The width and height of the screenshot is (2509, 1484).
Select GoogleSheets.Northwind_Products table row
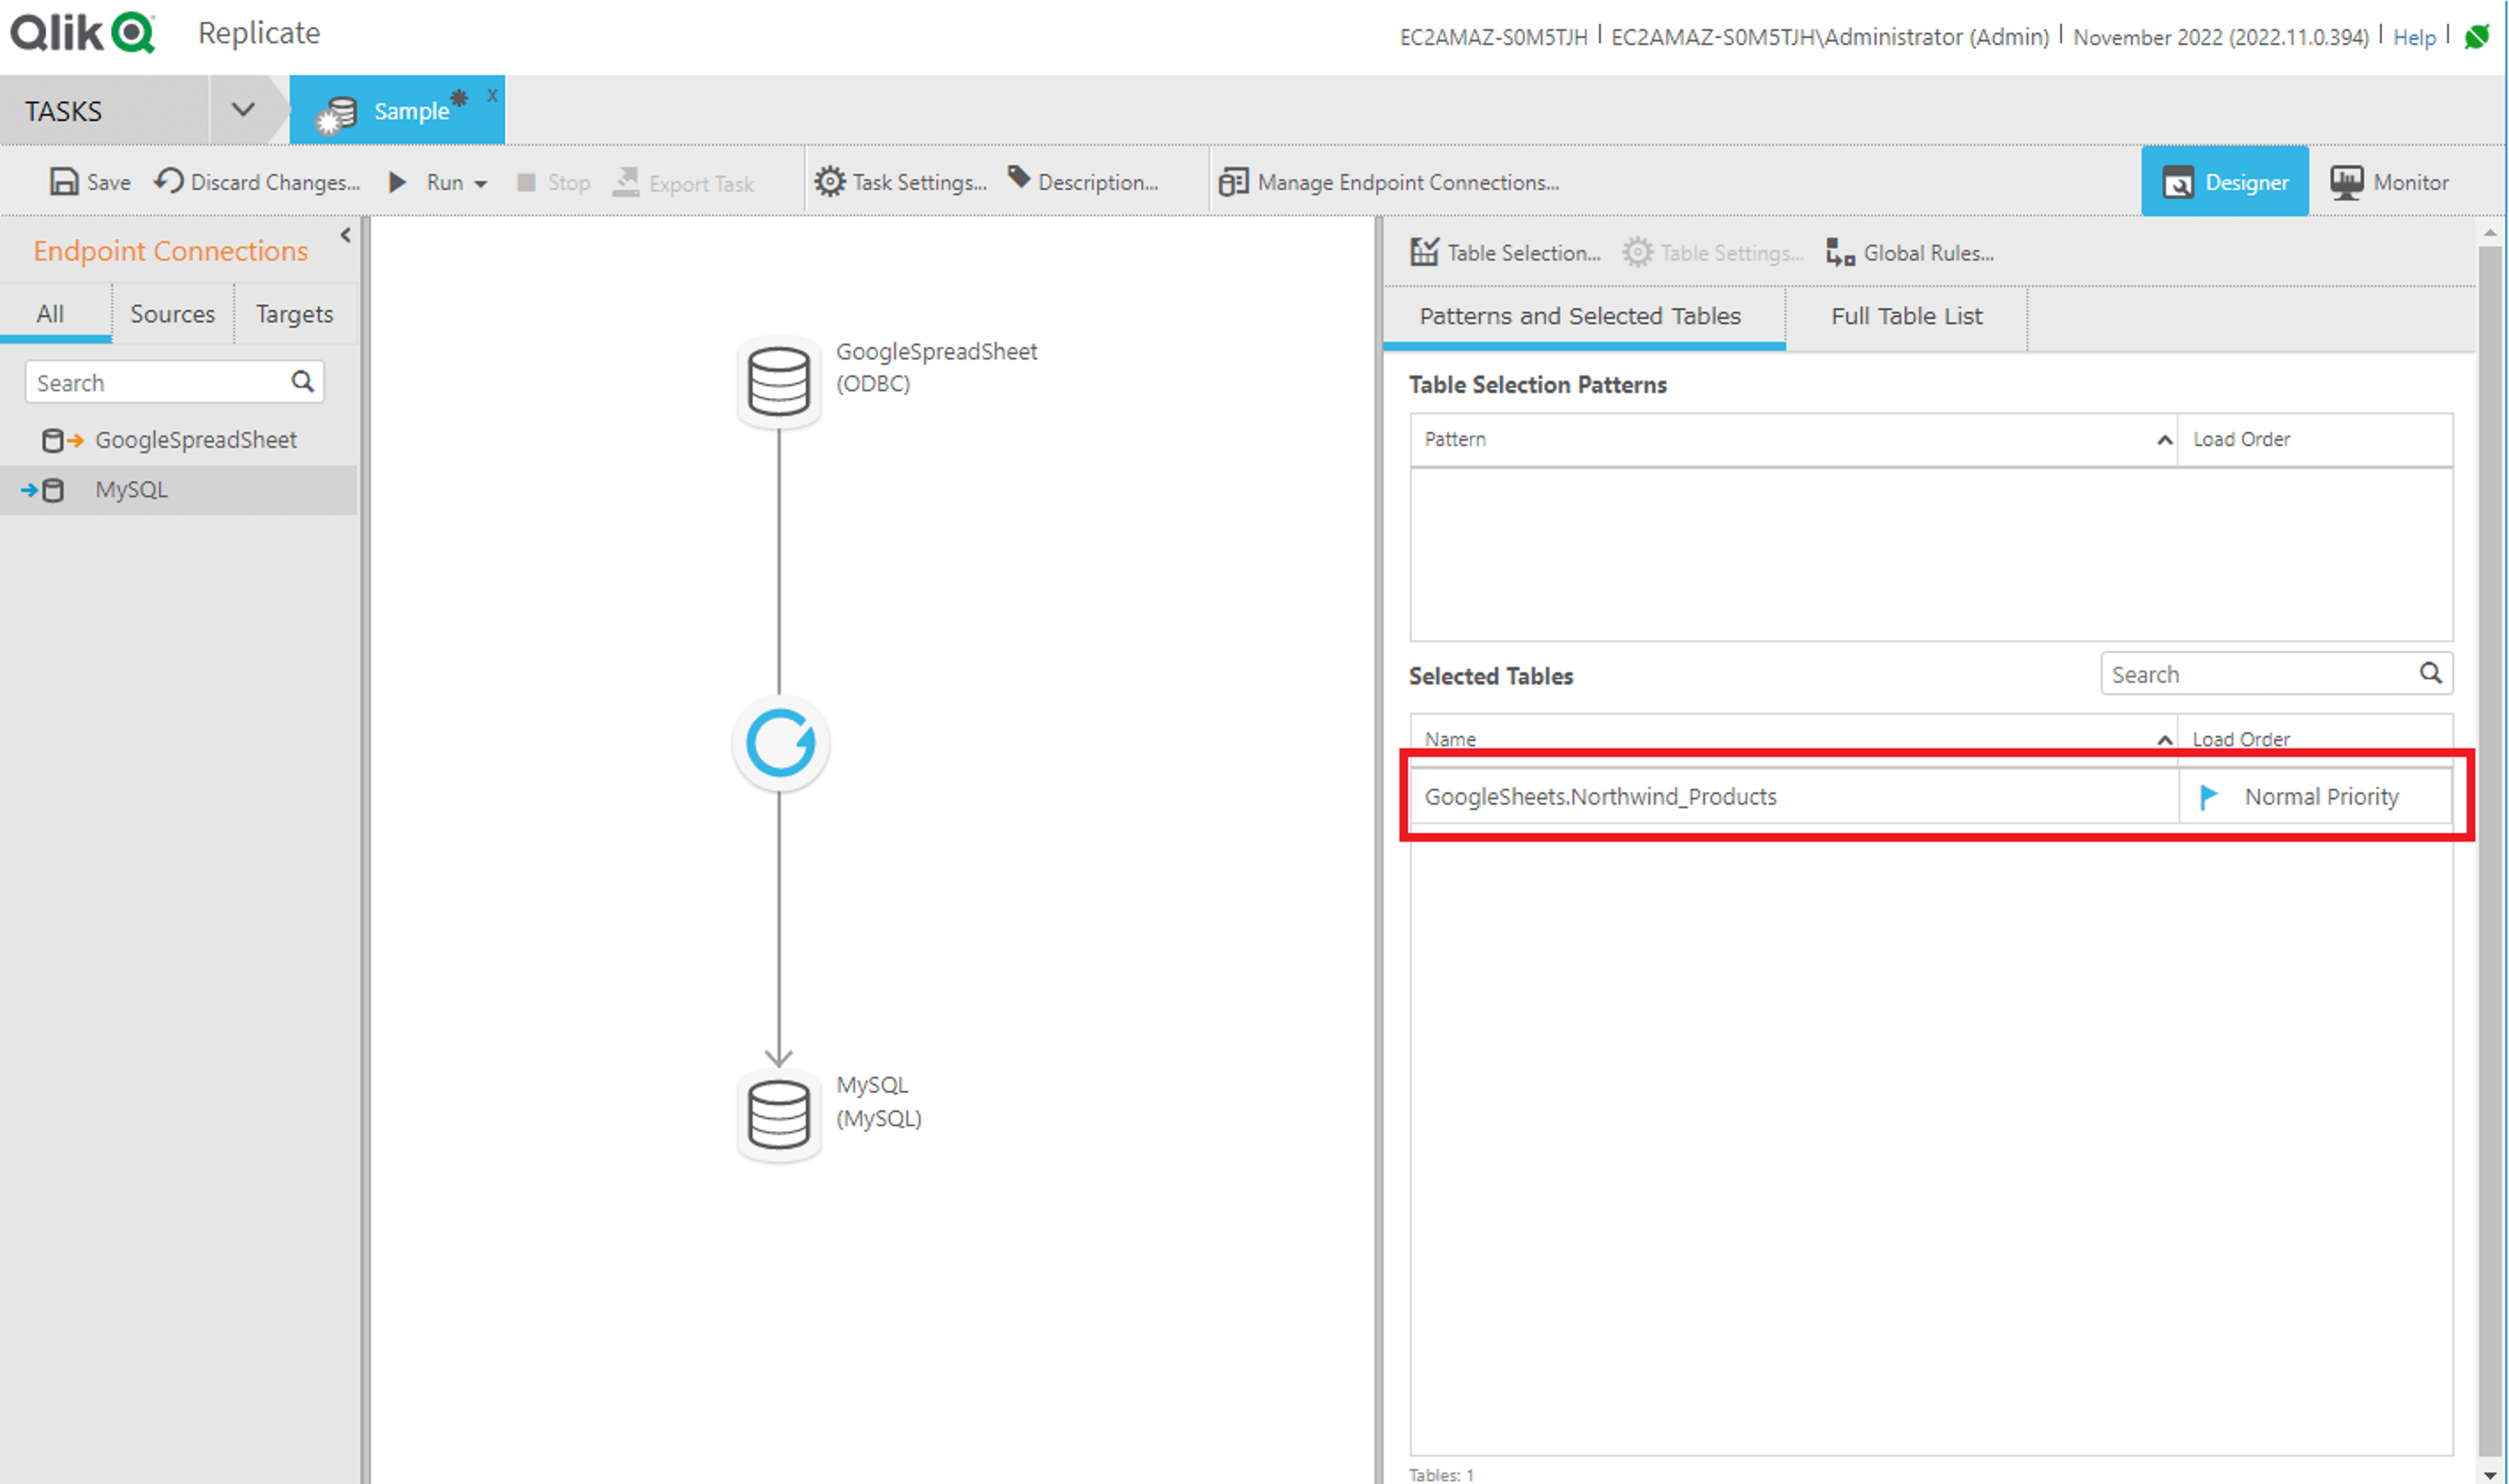pyautogui.click(x=1600, y=796)
